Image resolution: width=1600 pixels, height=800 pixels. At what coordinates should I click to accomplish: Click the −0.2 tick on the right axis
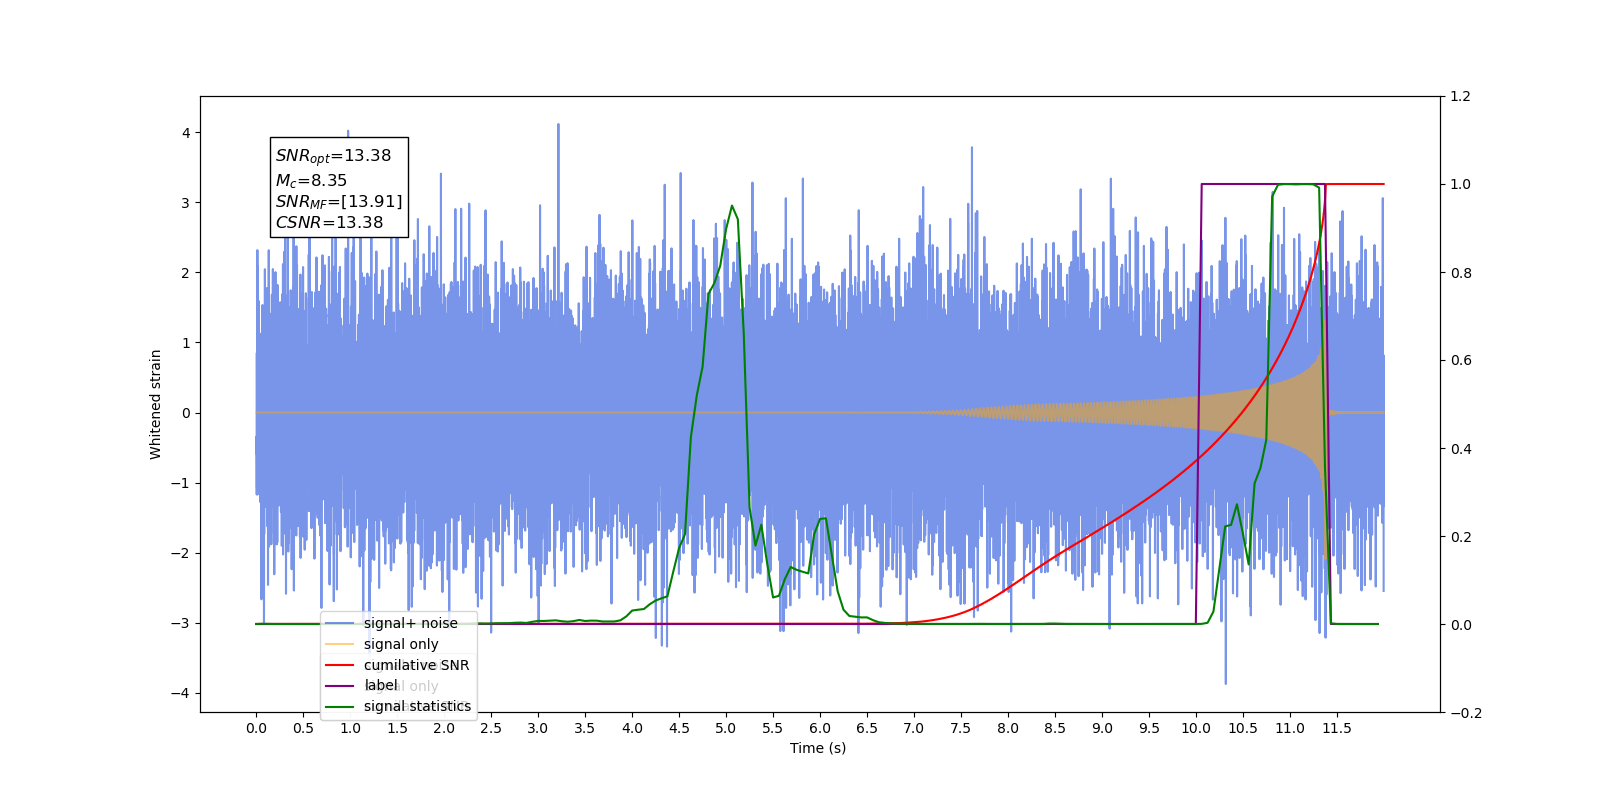(1466, 713)
